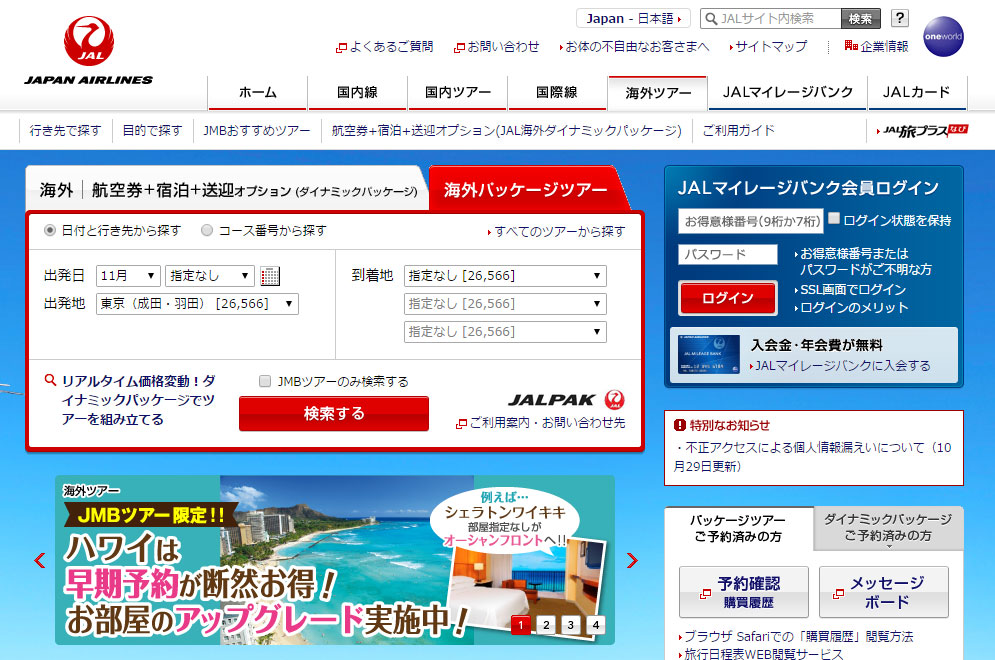995x660 pixels.
Task: Click 行き先で探す submenu item
Action: click(x=65, y=131)
